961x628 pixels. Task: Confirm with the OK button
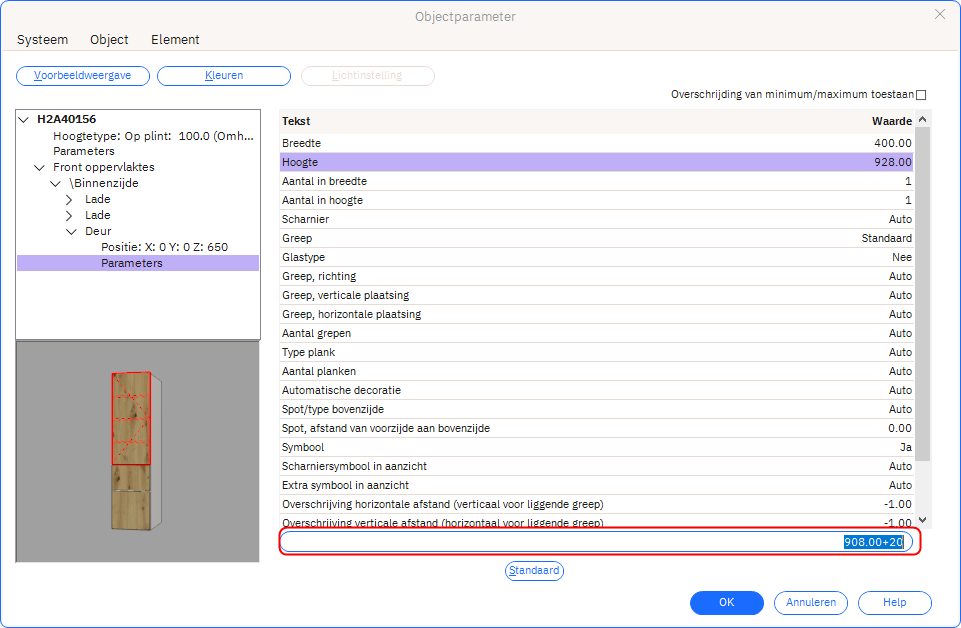click(x=726, y=603)
